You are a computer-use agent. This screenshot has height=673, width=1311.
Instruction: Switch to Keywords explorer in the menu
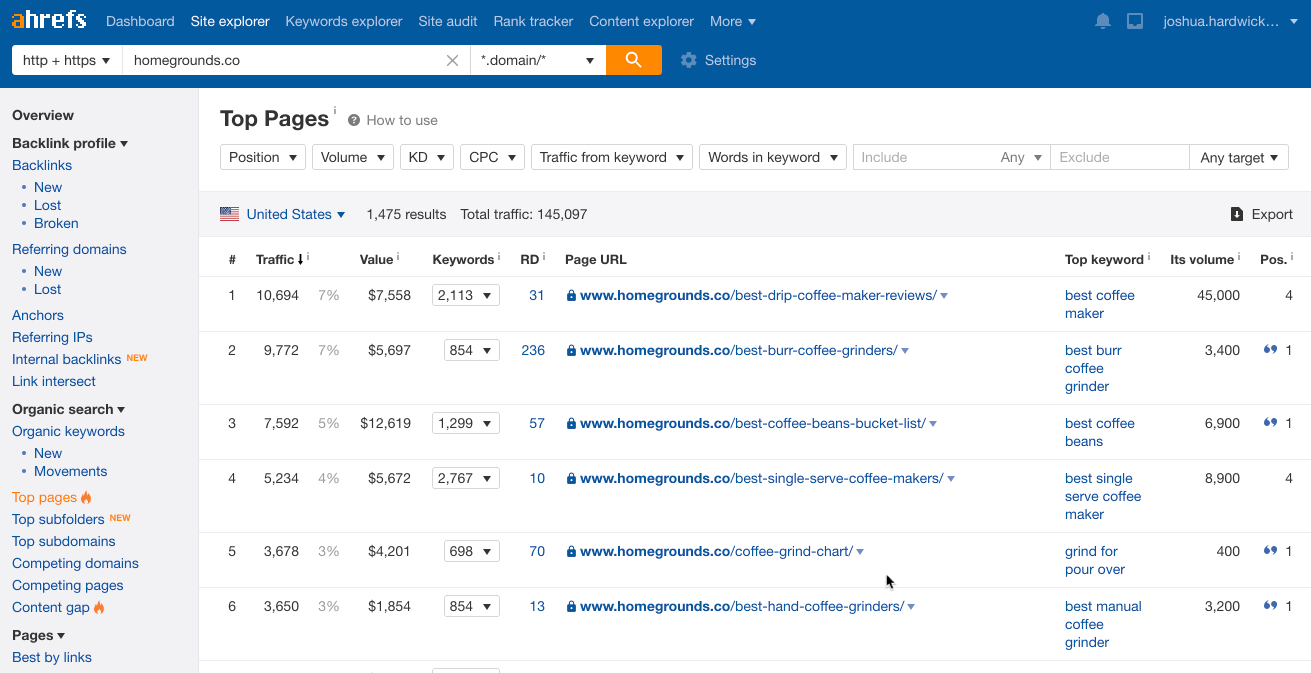coord(343,21)
